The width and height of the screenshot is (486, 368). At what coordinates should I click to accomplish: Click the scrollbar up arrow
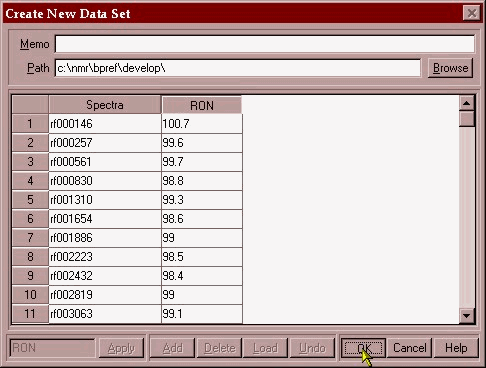click(467, 103)
